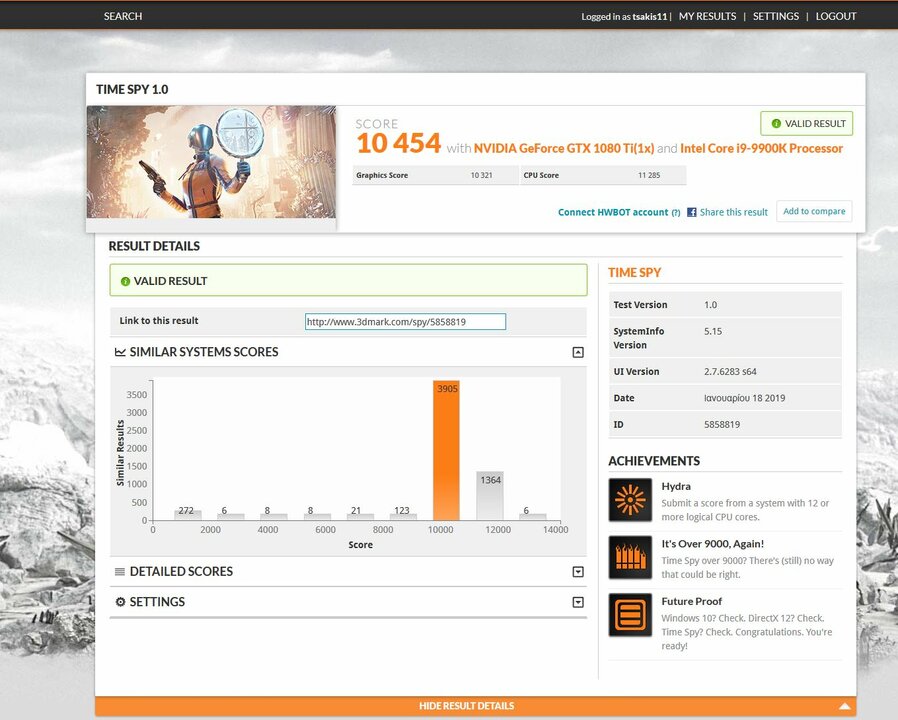Click the SystemInfo Version value 5.15
Image resolution: width=898 pixels, height=720 pixels.
click(x=713, y=332)
